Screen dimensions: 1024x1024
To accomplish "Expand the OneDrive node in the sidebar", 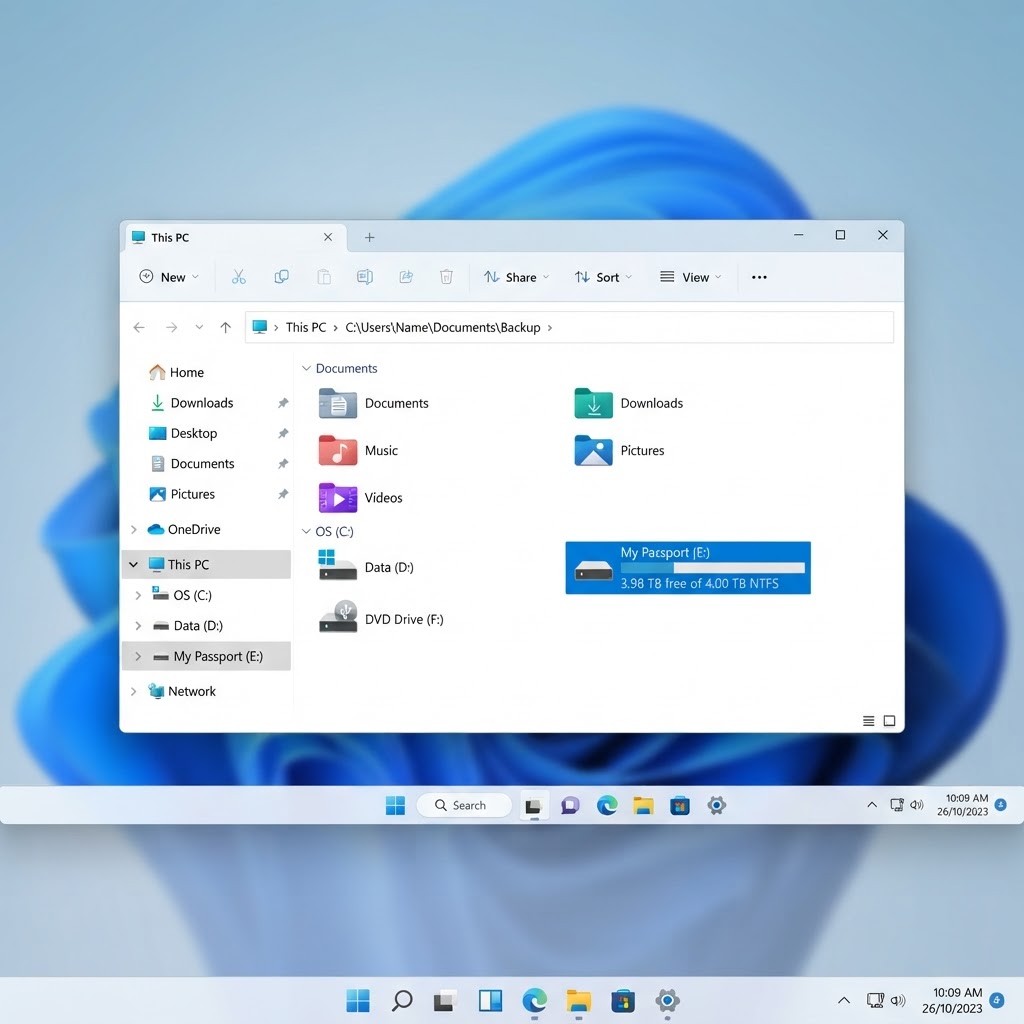I will pyautogui.click(x=134, y=529).
